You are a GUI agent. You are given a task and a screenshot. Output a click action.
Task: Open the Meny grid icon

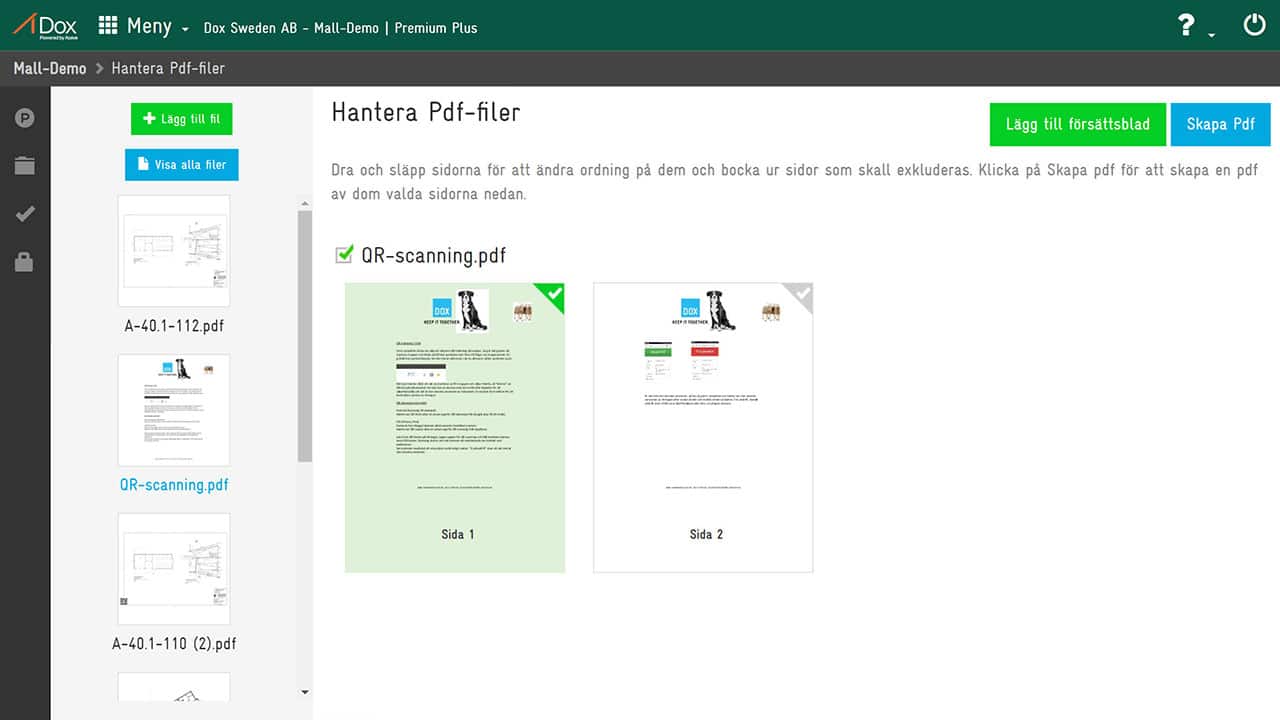tap(108, 26)
